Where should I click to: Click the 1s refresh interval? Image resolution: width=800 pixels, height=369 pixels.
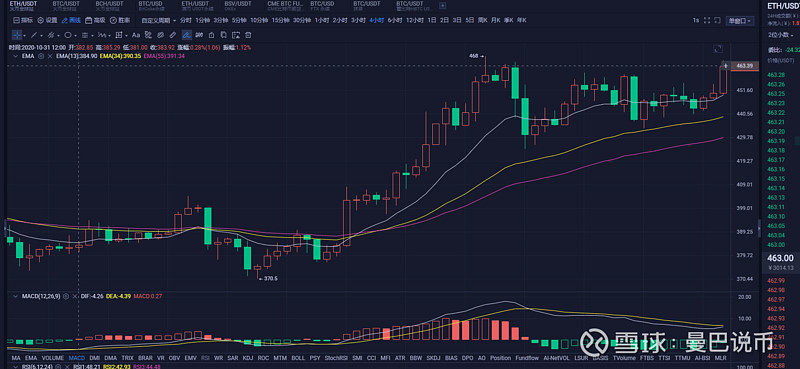696,20
